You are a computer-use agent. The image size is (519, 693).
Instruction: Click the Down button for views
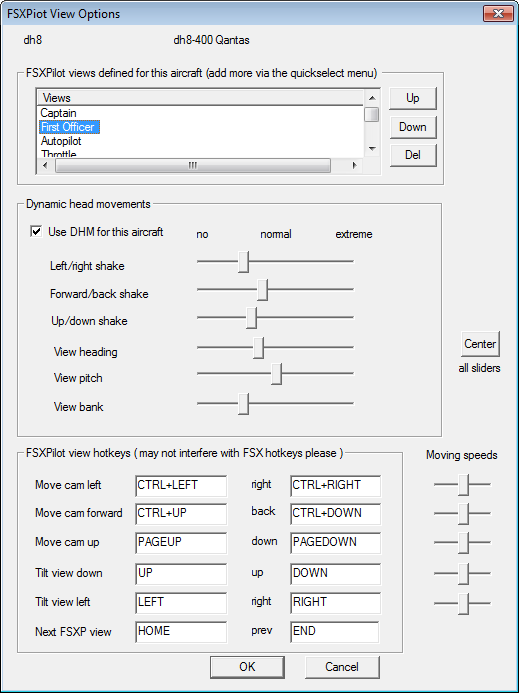click(x=412, y=127)
